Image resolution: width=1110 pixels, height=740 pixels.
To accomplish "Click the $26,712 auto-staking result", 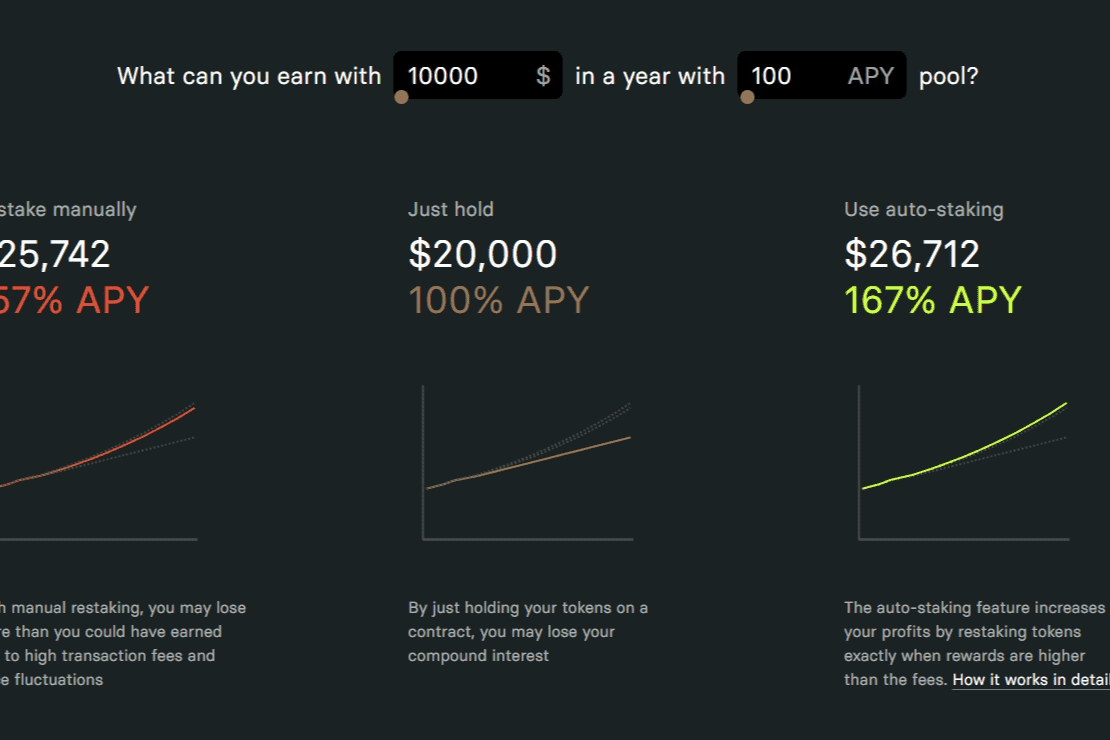I will pyautogui.click(x=912, y=254).
